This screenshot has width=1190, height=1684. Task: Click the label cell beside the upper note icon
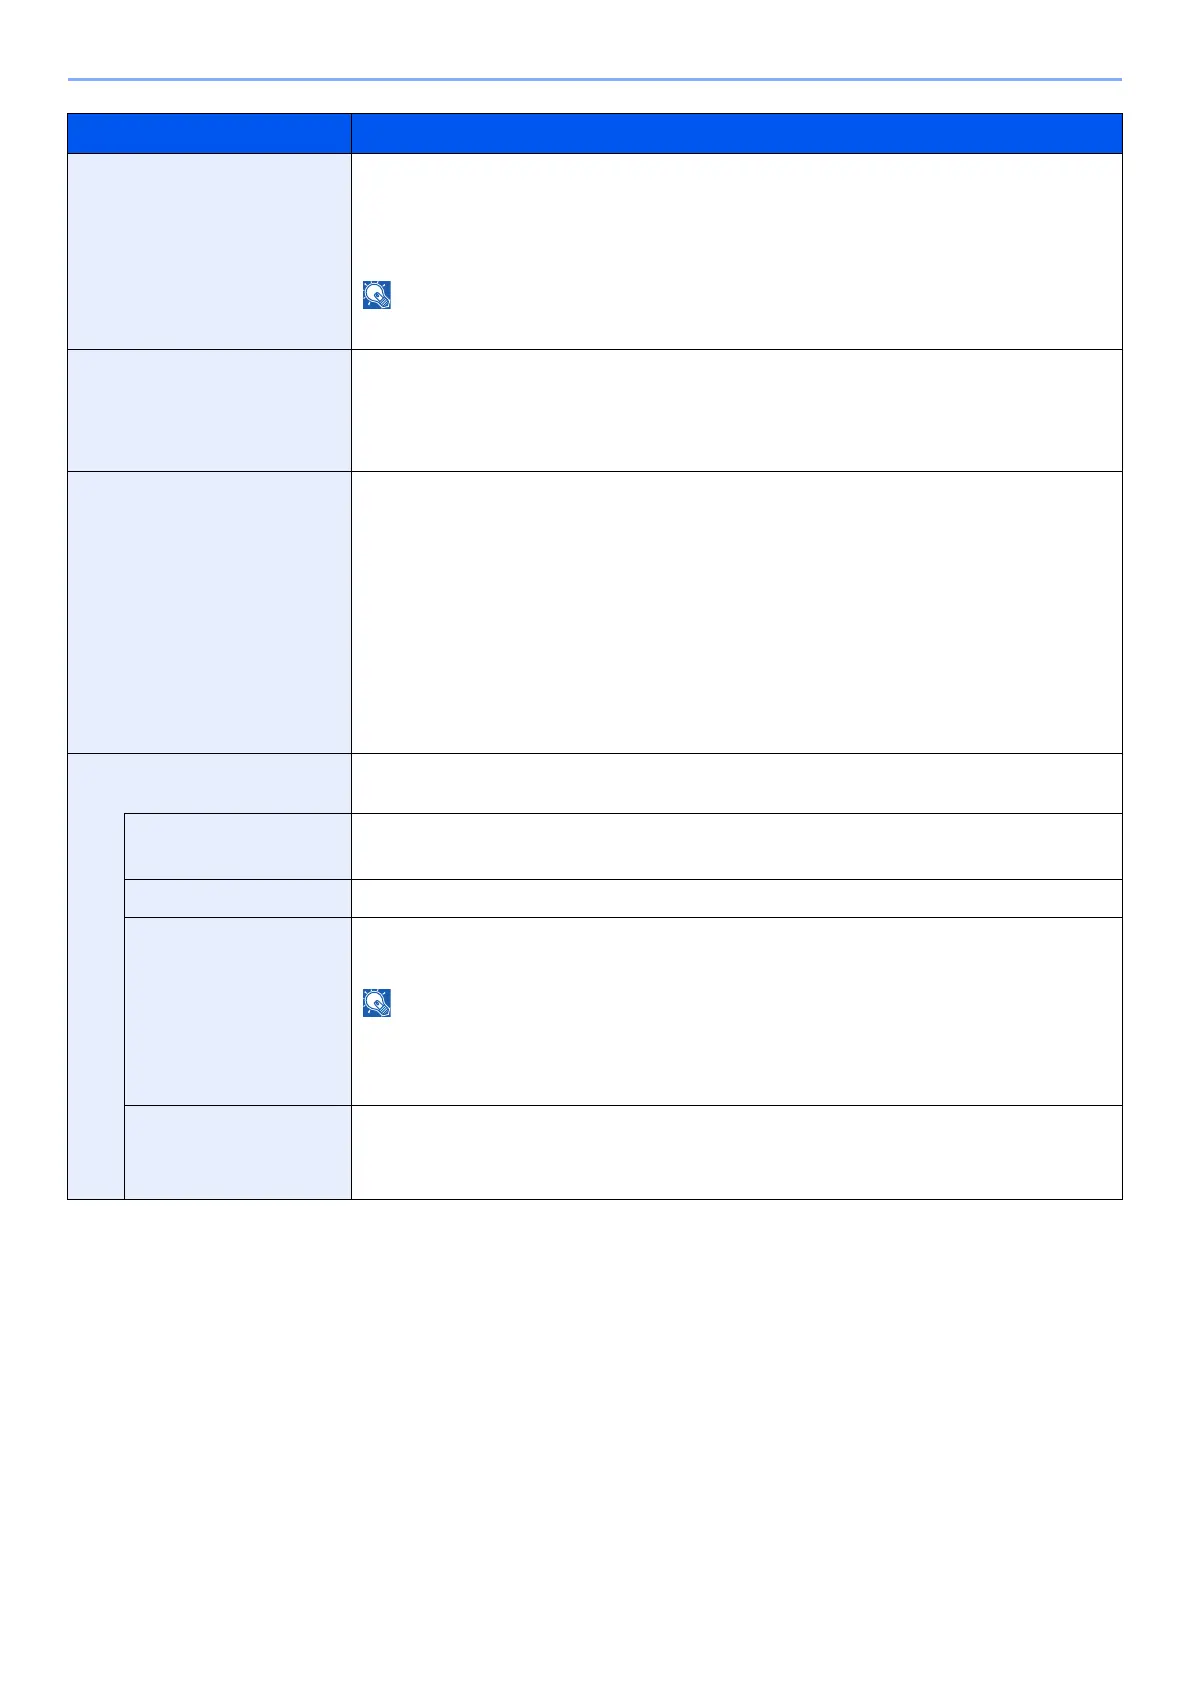(208, 251)
